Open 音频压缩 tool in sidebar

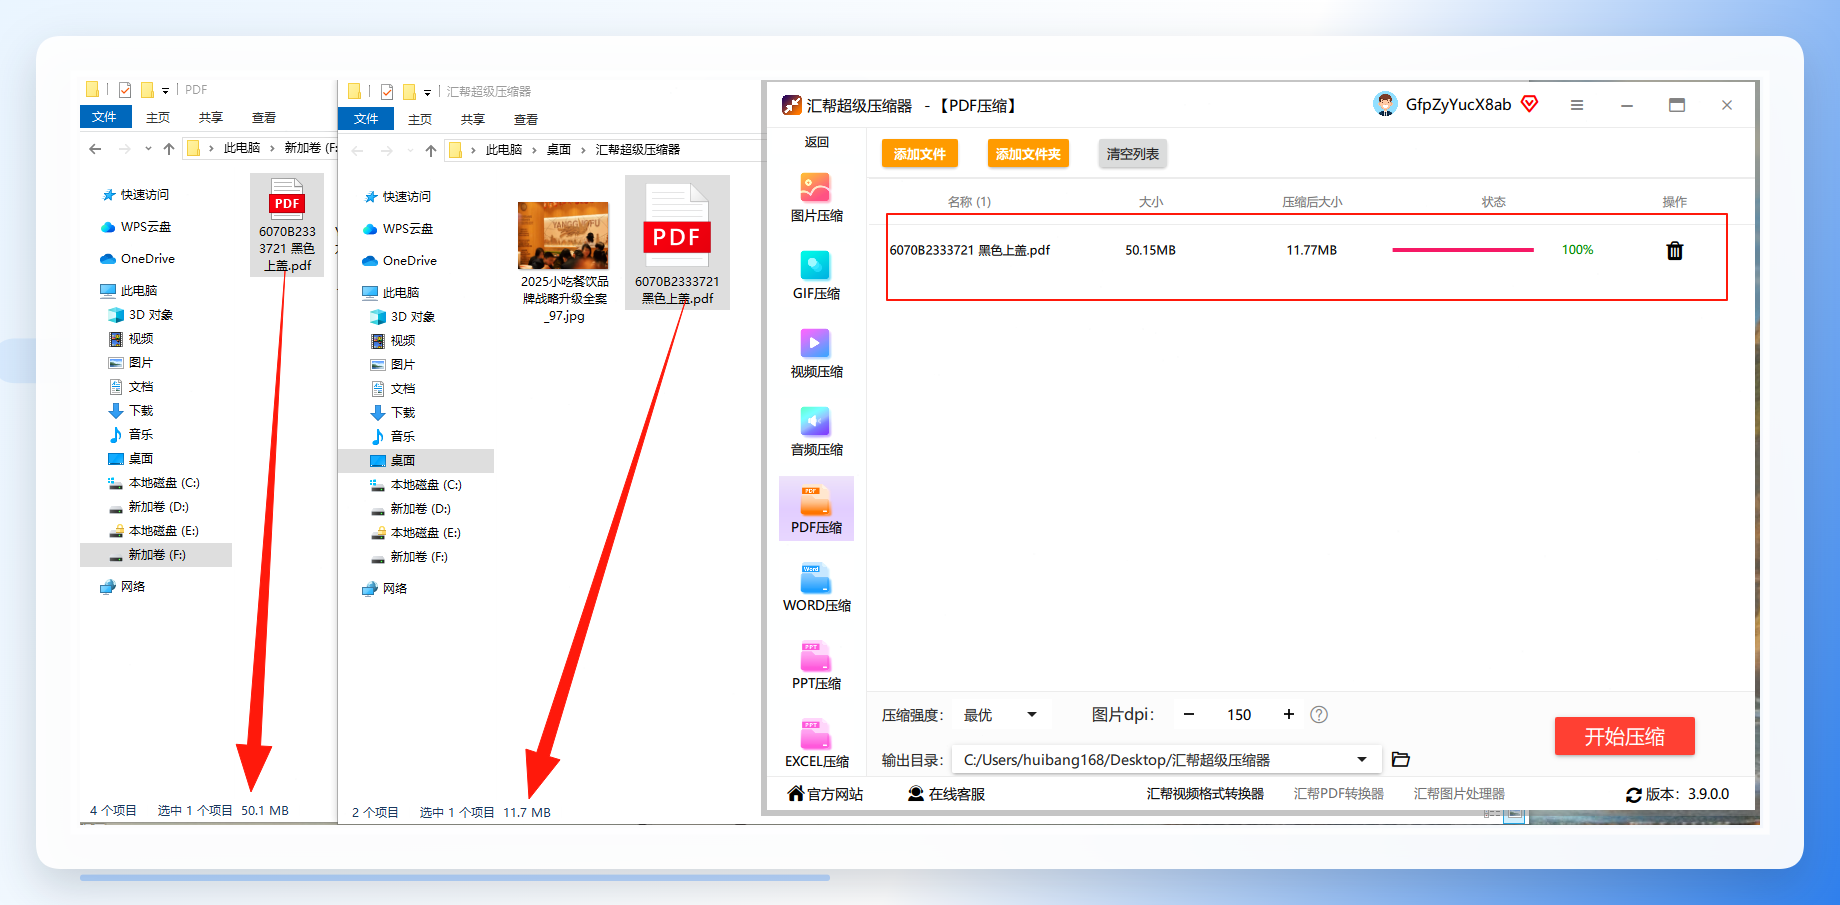tap(816, 431)
